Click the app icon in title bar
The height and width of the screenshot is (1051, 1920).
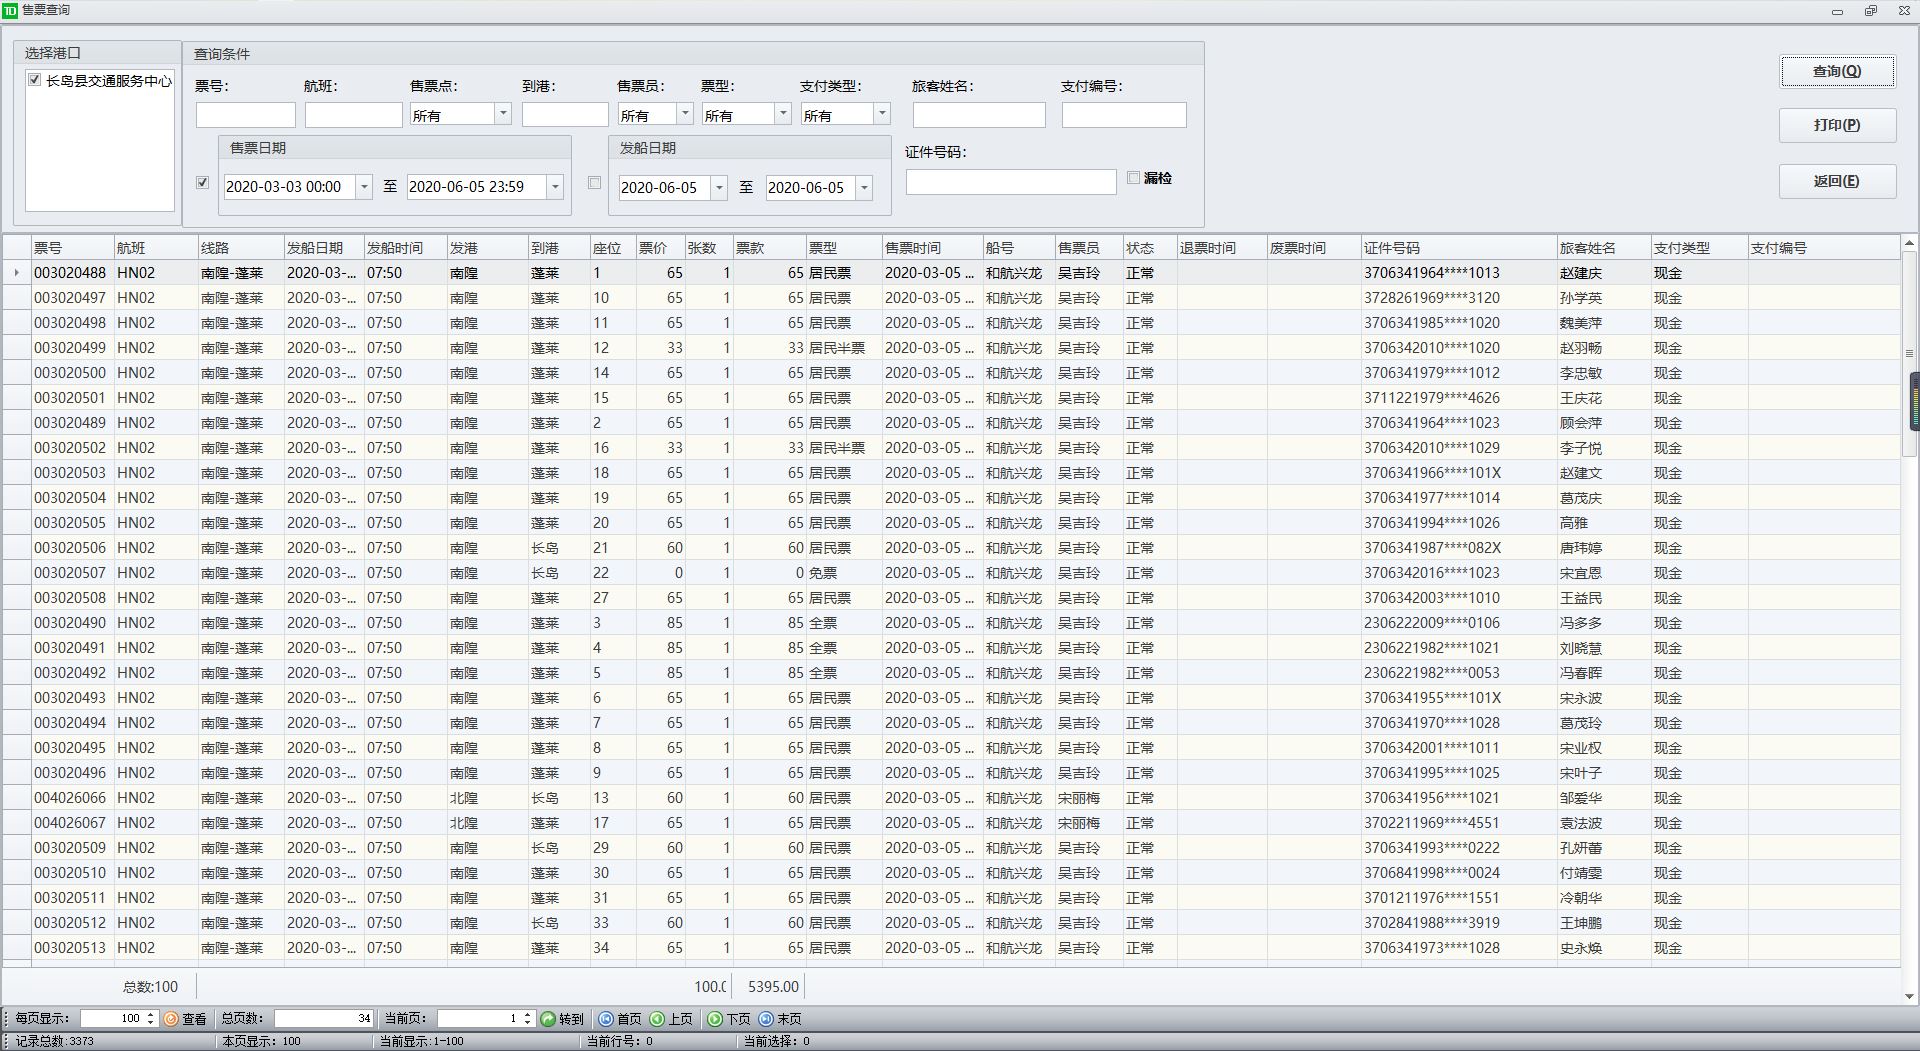point(10,10)
